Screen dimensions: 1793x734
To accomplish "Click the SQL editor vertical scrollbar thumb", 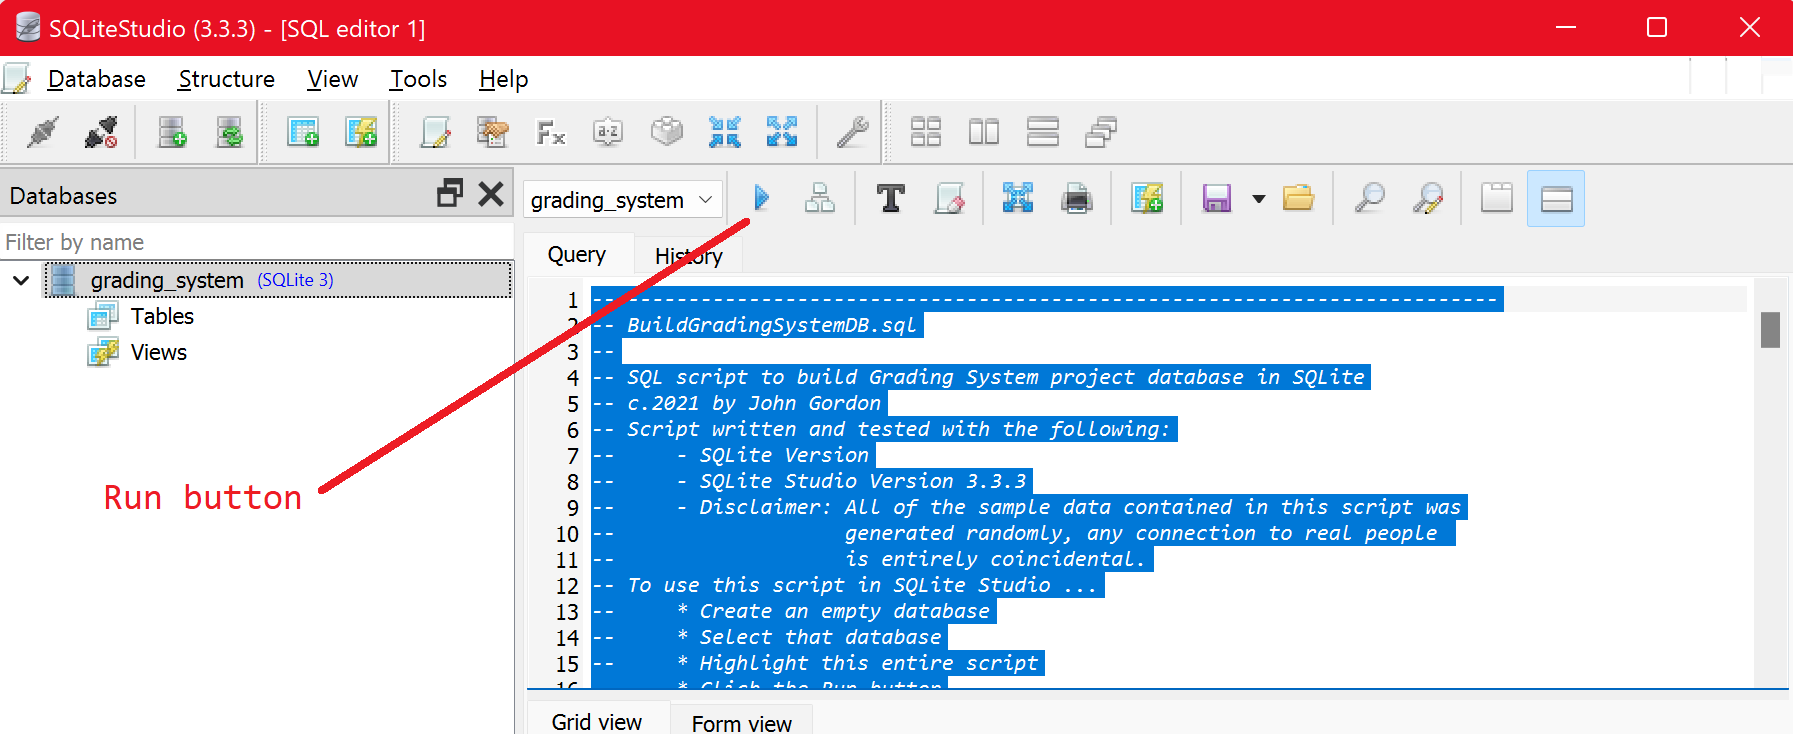I will tap(1770, 330).
